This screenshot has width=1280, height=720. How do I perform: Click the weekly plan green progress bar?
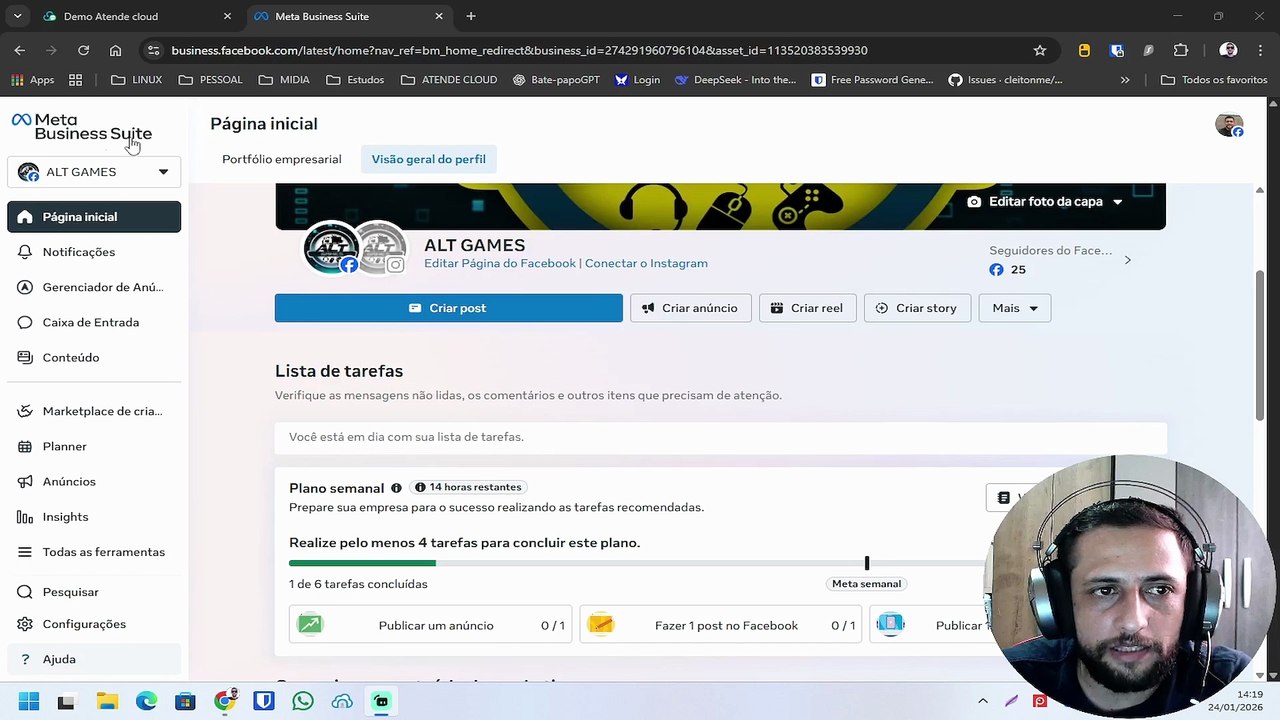coord(362,563)
